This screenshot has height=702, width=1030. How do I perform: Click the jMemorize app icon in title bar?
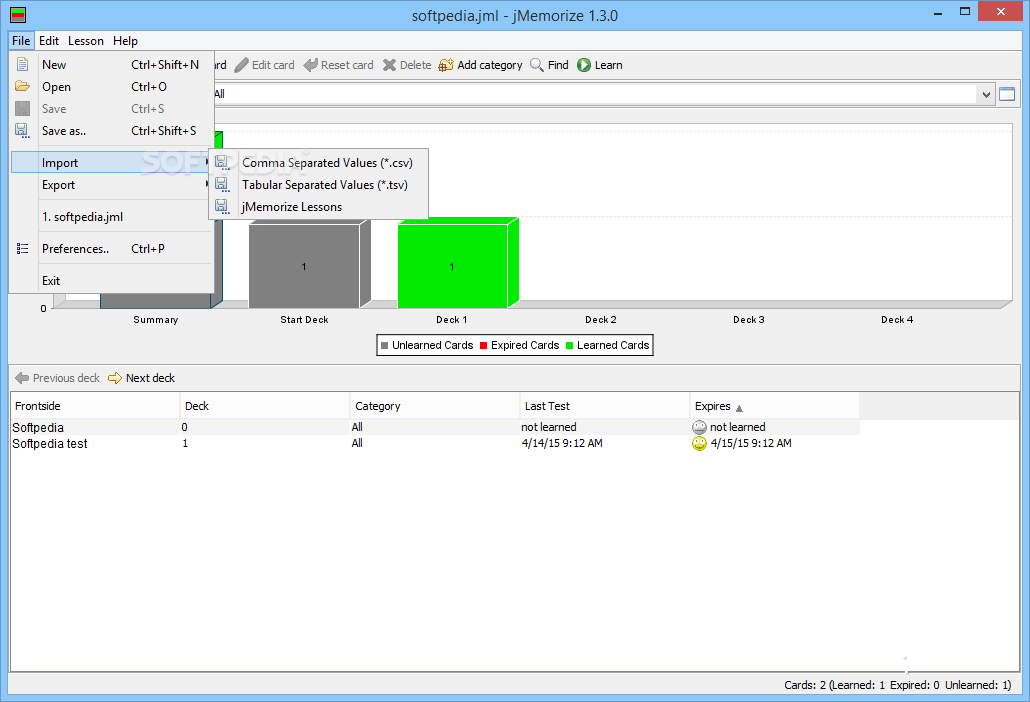click(x=18, y=14)
